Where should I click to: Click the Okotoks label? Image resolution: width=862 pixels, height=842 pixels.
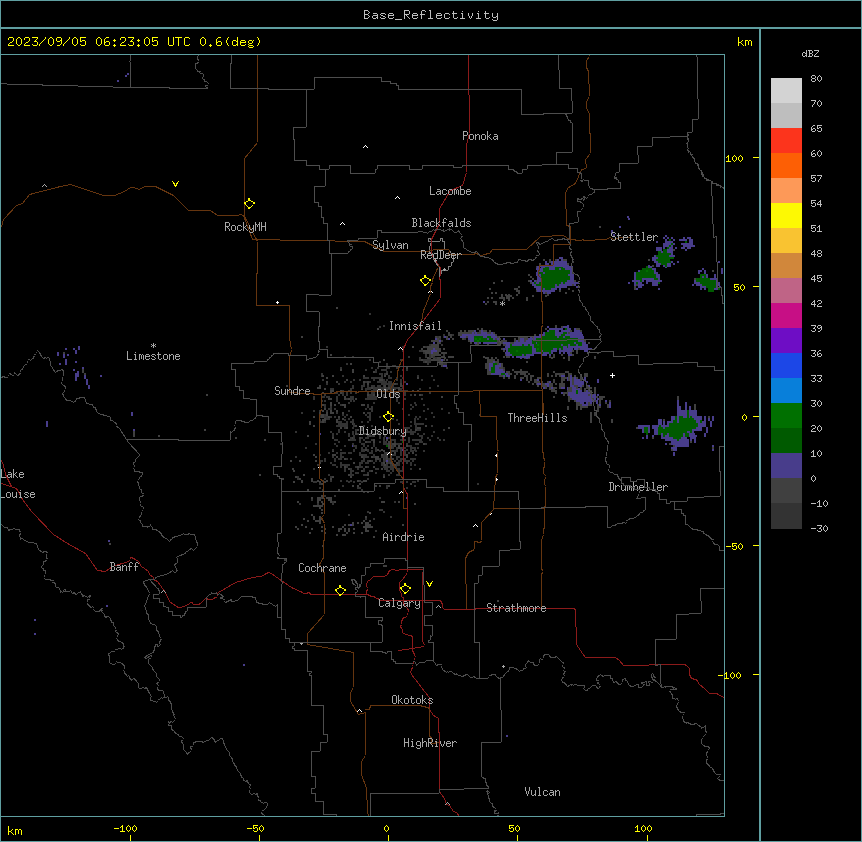coord(412,700)
